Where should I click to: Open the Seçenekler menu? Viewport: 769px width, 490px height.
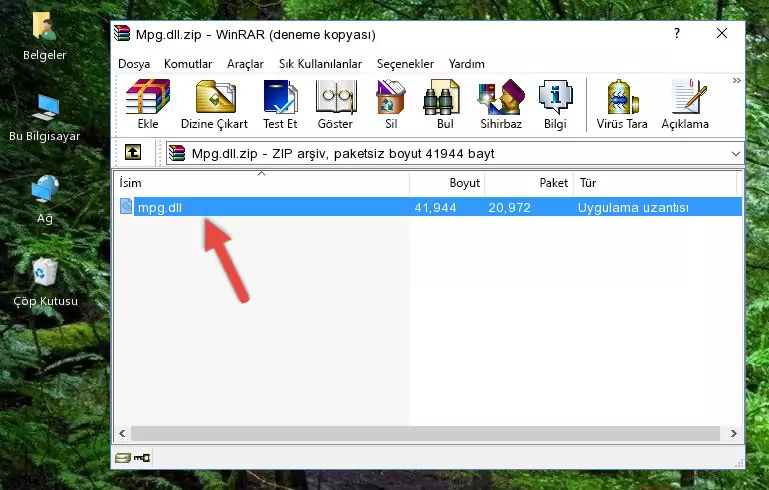(x=405, y=64)
